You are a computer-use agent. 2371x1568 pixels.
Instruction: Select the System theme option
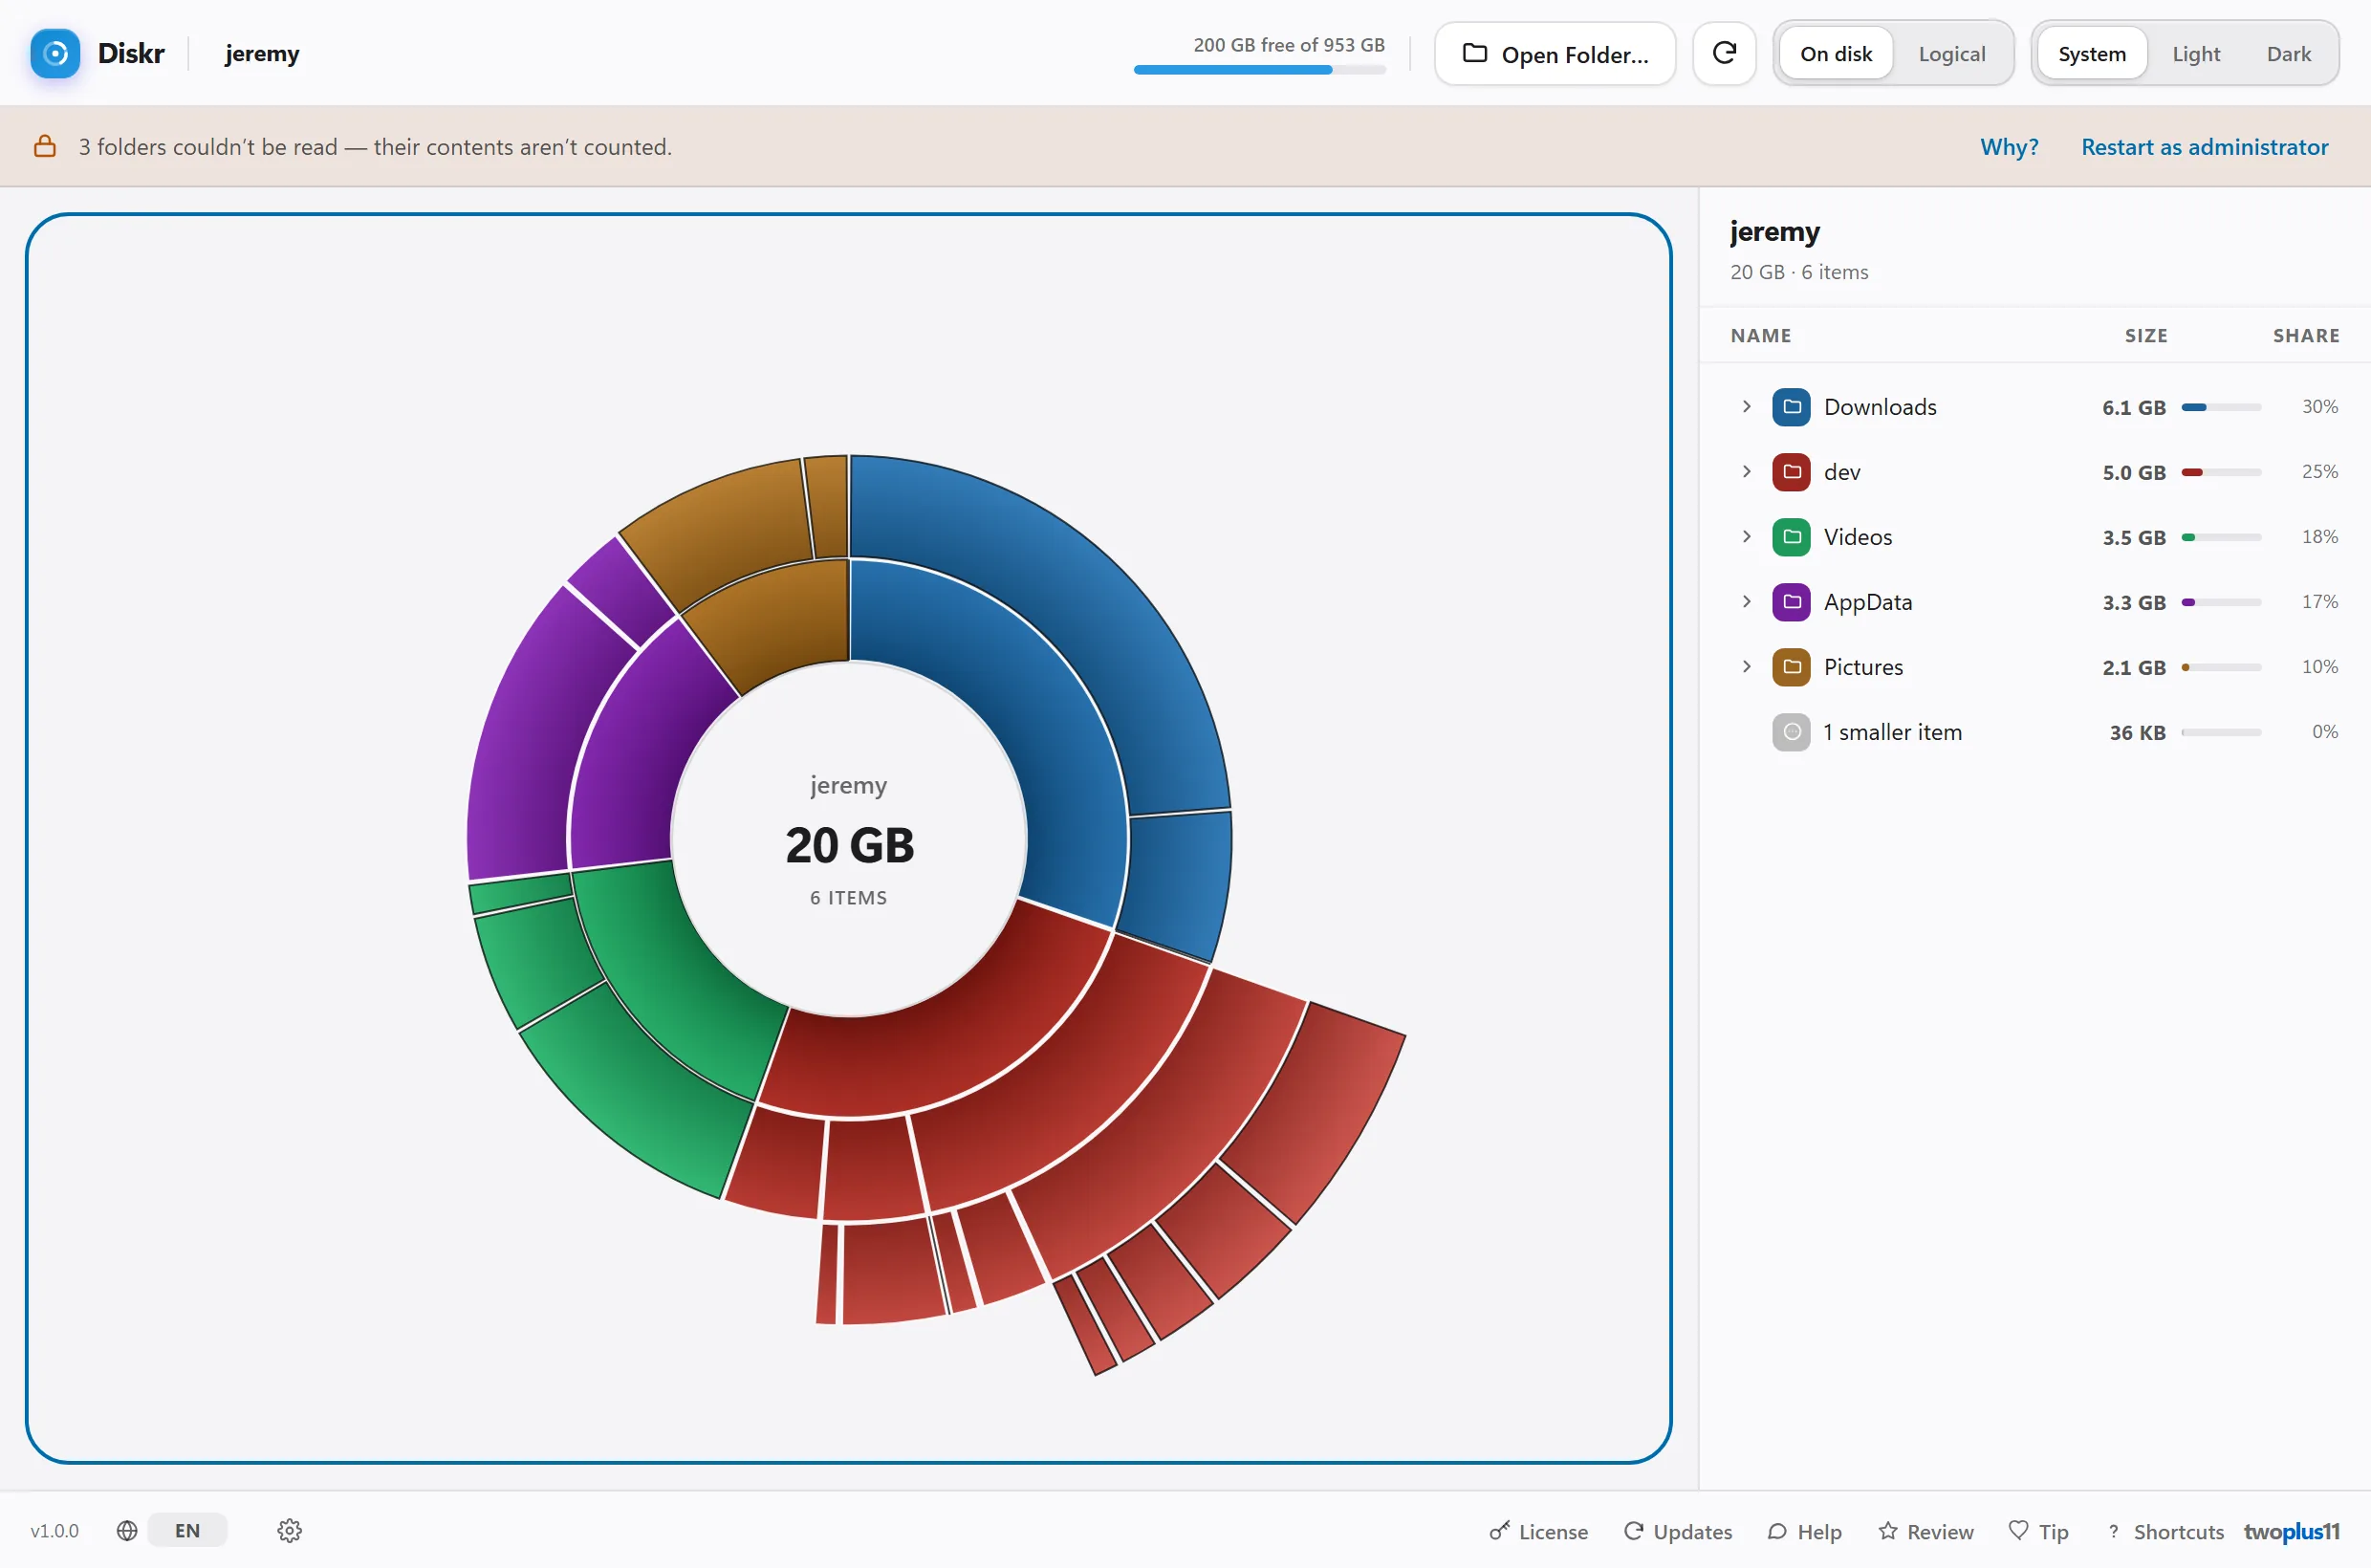pyautogui.click(x=2092, y=54)
